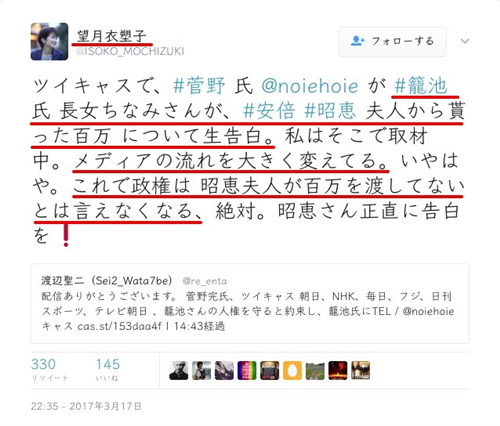Open the cas.st/153daa4f link
This screenshot has height=426, width=500.
click(119, 326)
